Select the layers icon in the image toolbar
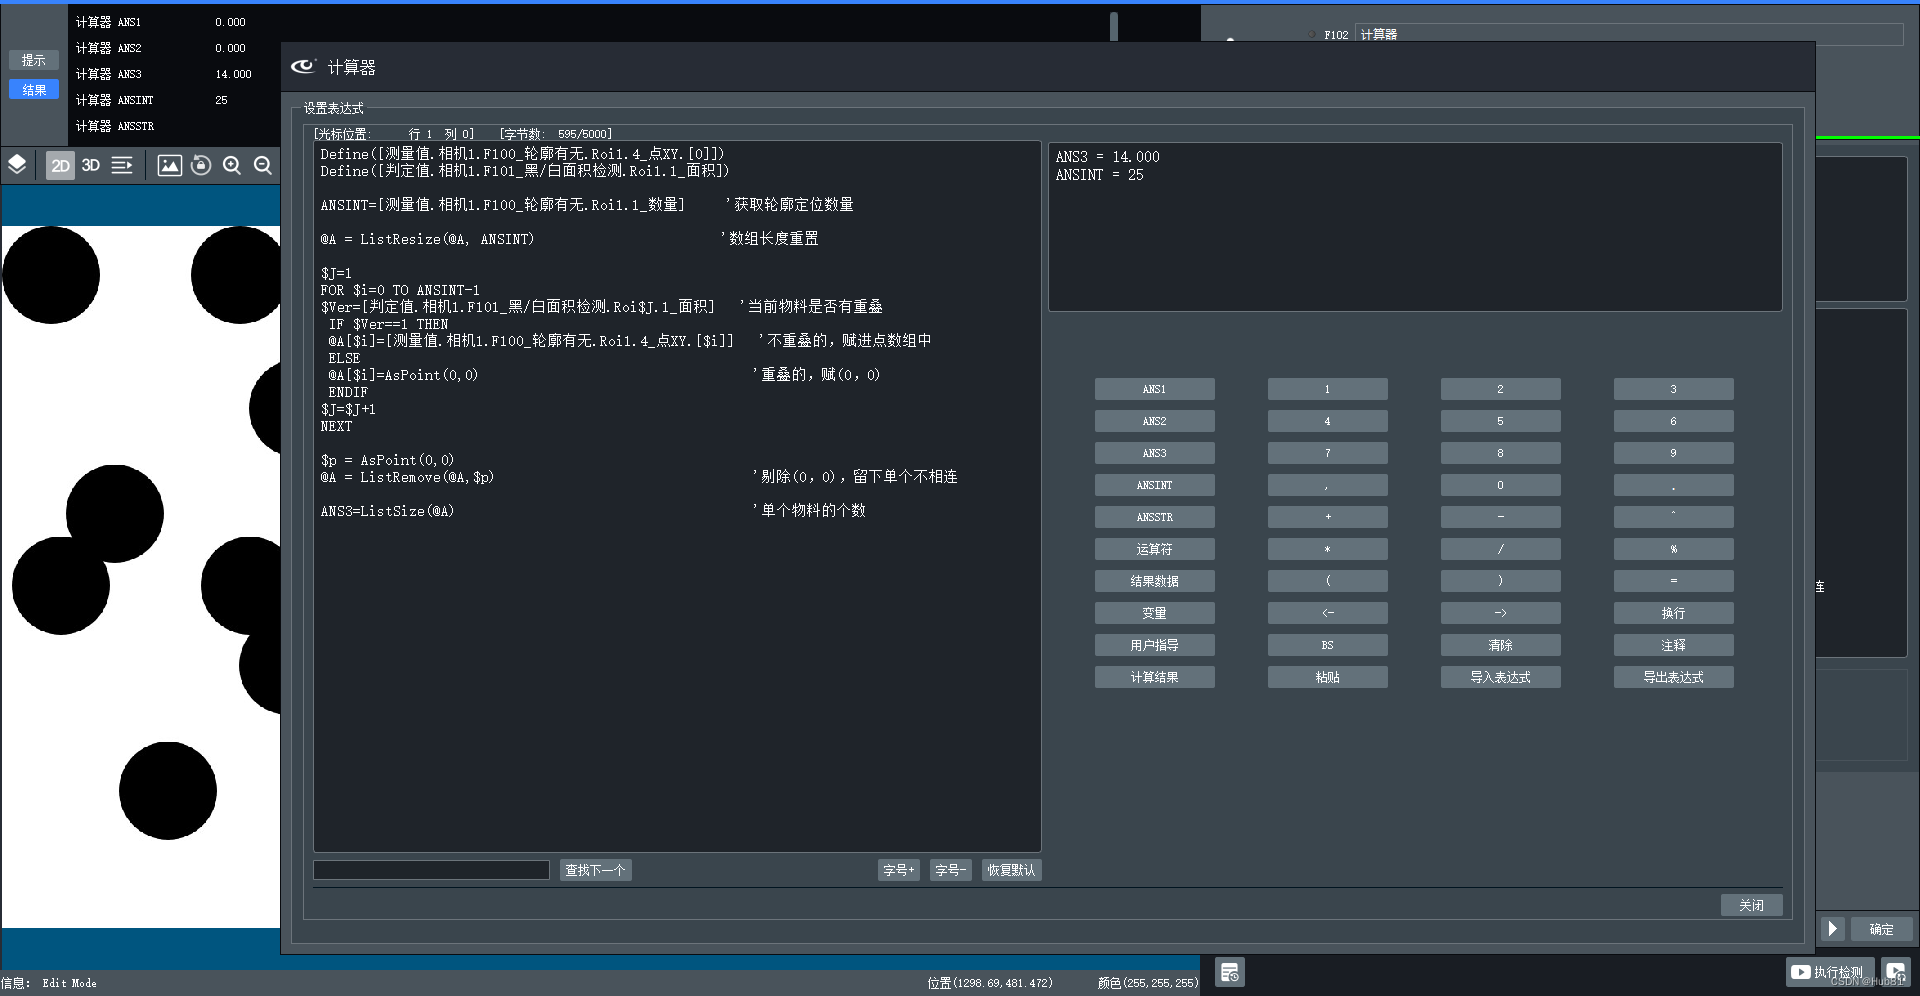The width and height of the screenshot is (1920, 996). (17, 165)
